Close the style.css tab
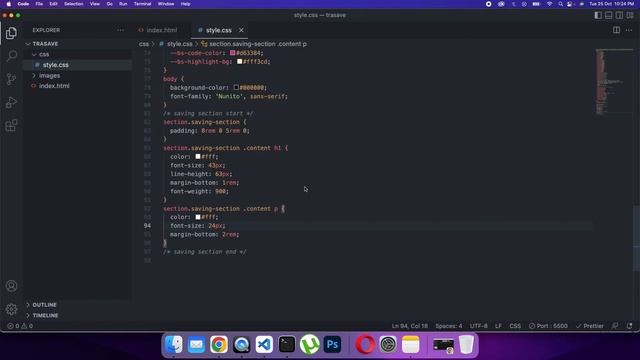 [x=241, y=30]
